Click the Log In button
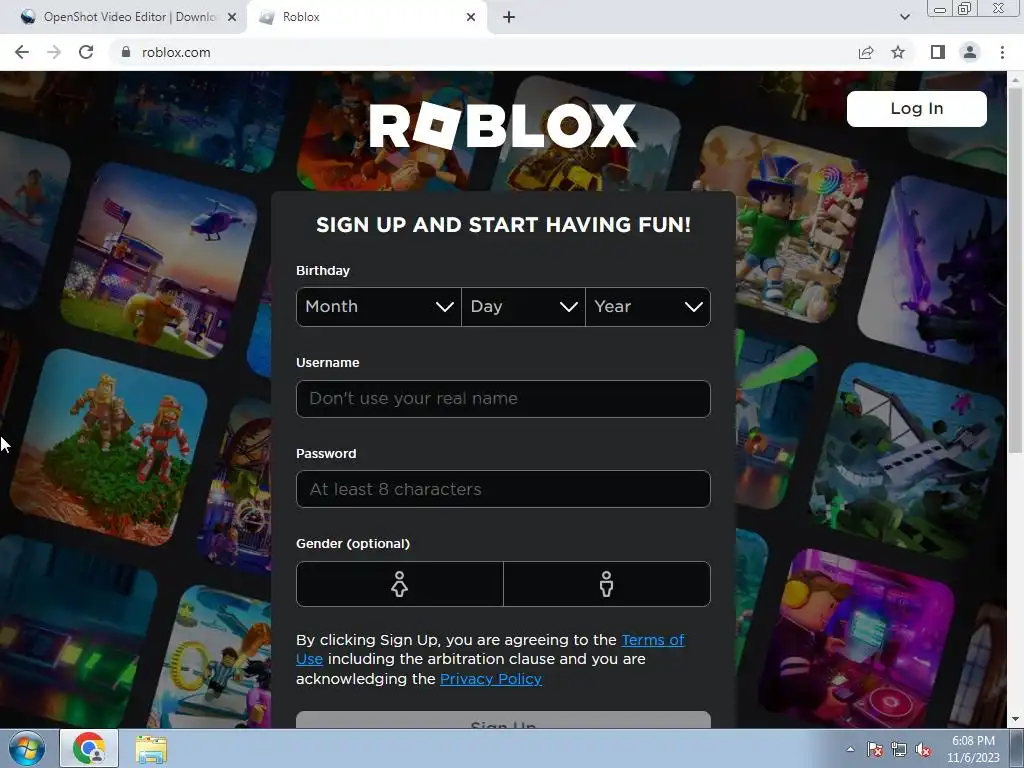The height and width of the screenshot is (768, 1024). (x=916, y=108)
